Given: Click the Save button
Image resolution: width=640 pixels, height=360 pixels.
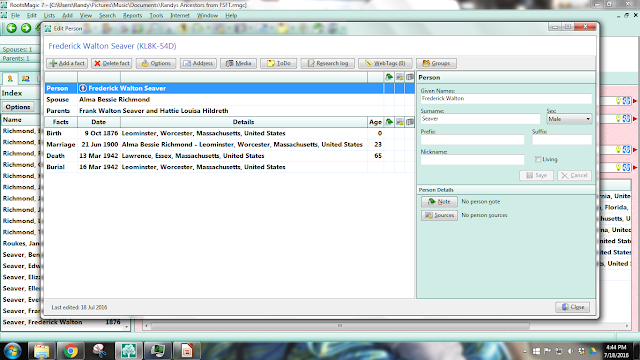Looking at the screenshot, I should pyautogui.click(x=536, y=175).
